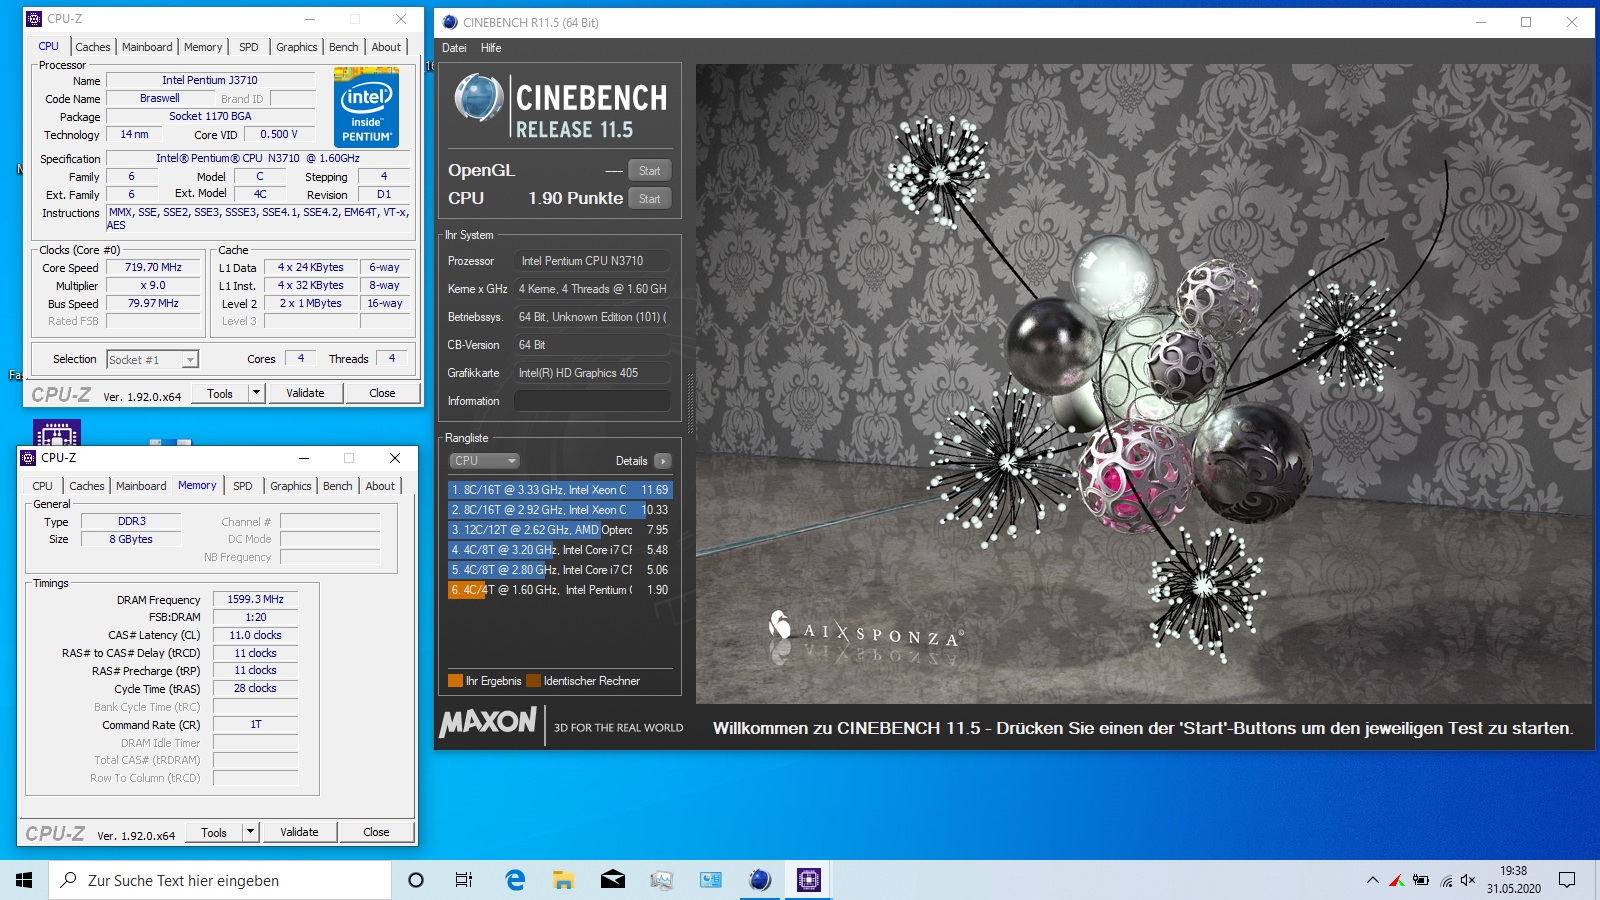The width and height of the screenshot is (1600, 900).
Task: Switch to Memory tab in upper CPU-Z
Action: [x=203, y=47]
